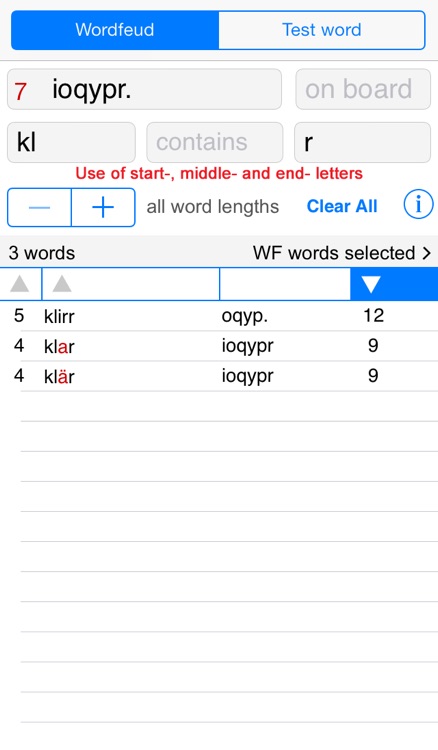Select the word klirr
The width and height of the screenshot is (438, 750).
point(59,316)
